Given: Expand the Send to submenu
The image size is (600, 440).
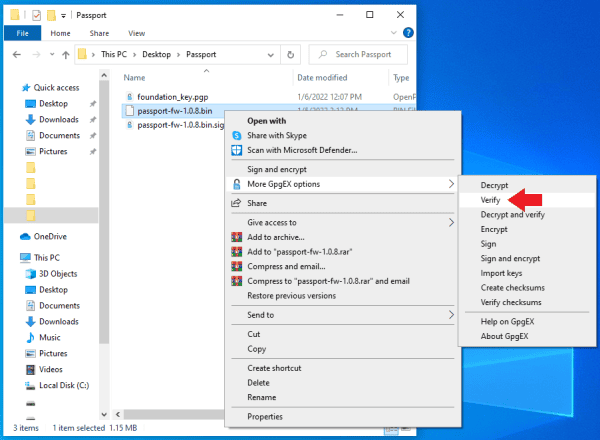Looking at the screenshot, I should pos(451,315).
